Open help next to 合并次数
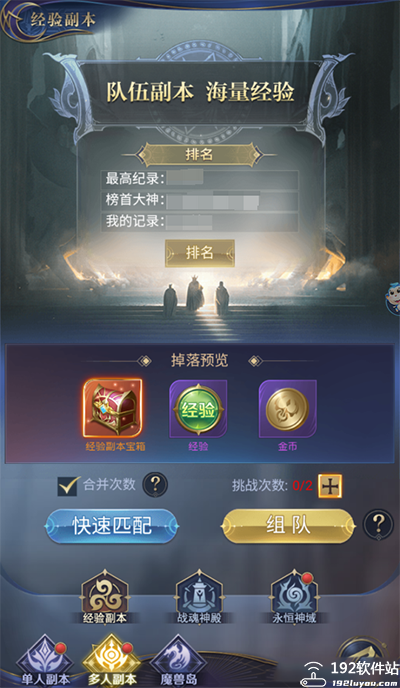Viewport: 400px width, 688px height. coord(155,485)
